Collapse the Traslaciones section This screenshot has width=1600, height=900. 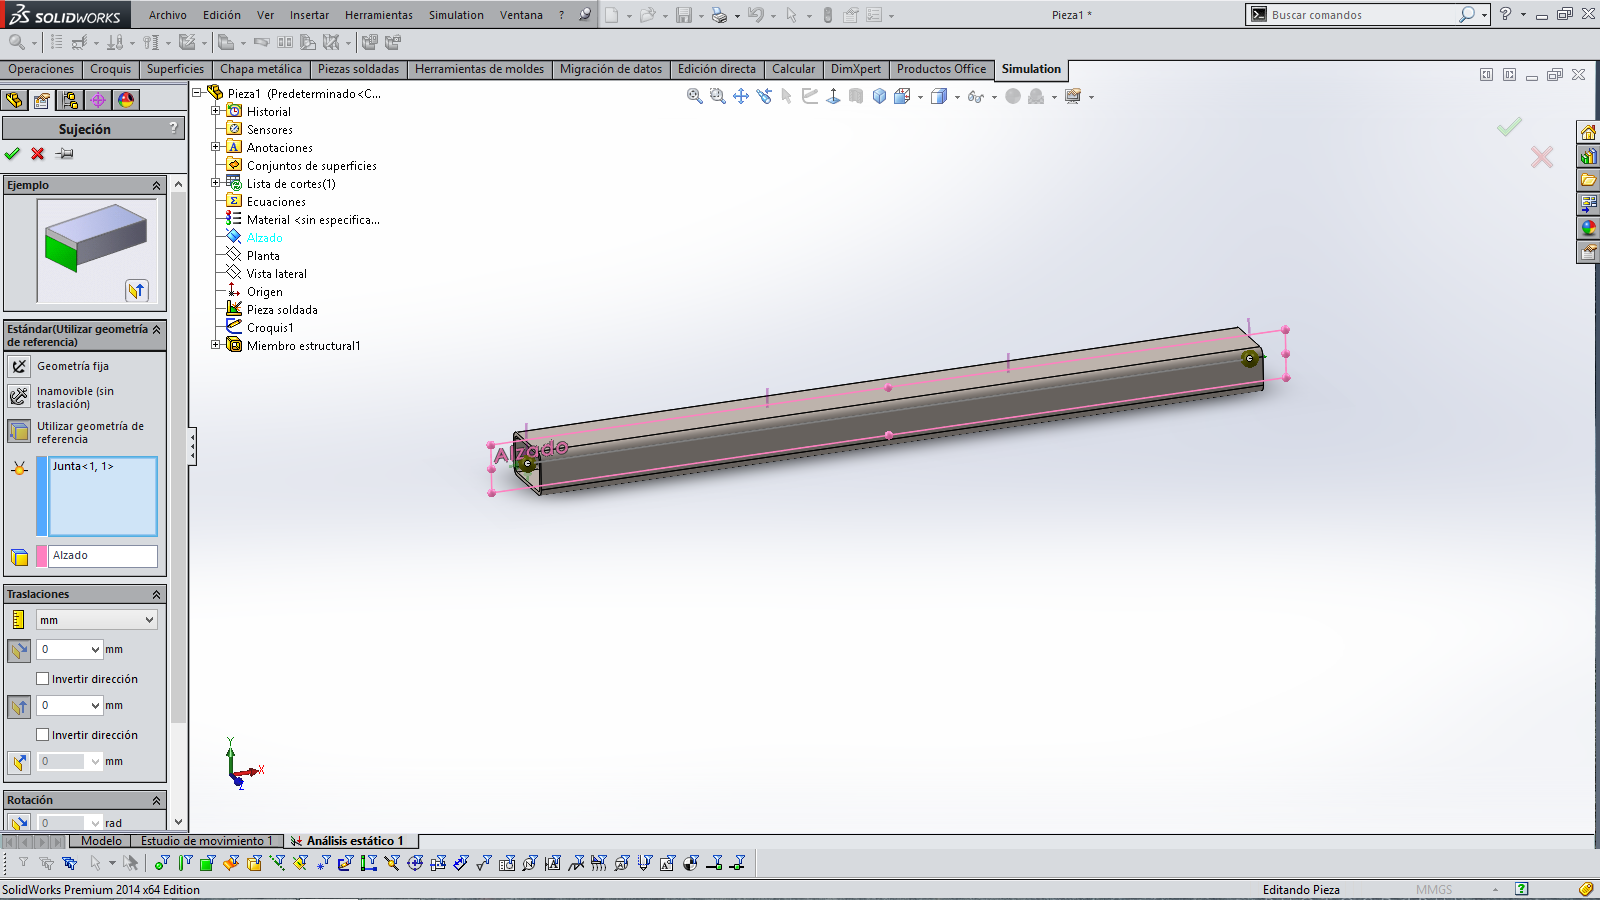pyautogui.click(x=156, y=594)
